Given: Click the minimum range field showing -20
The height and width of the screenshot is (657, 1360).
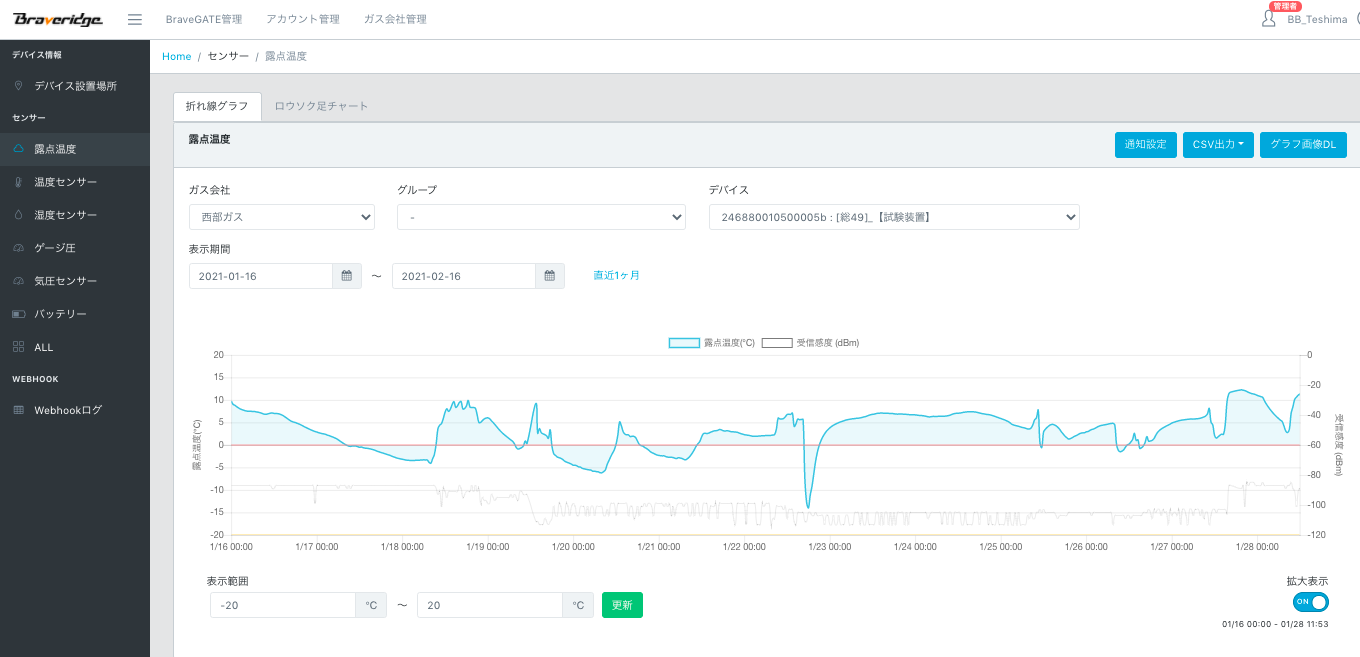Looking at the screenshot, I should click(x=283, y=605).
